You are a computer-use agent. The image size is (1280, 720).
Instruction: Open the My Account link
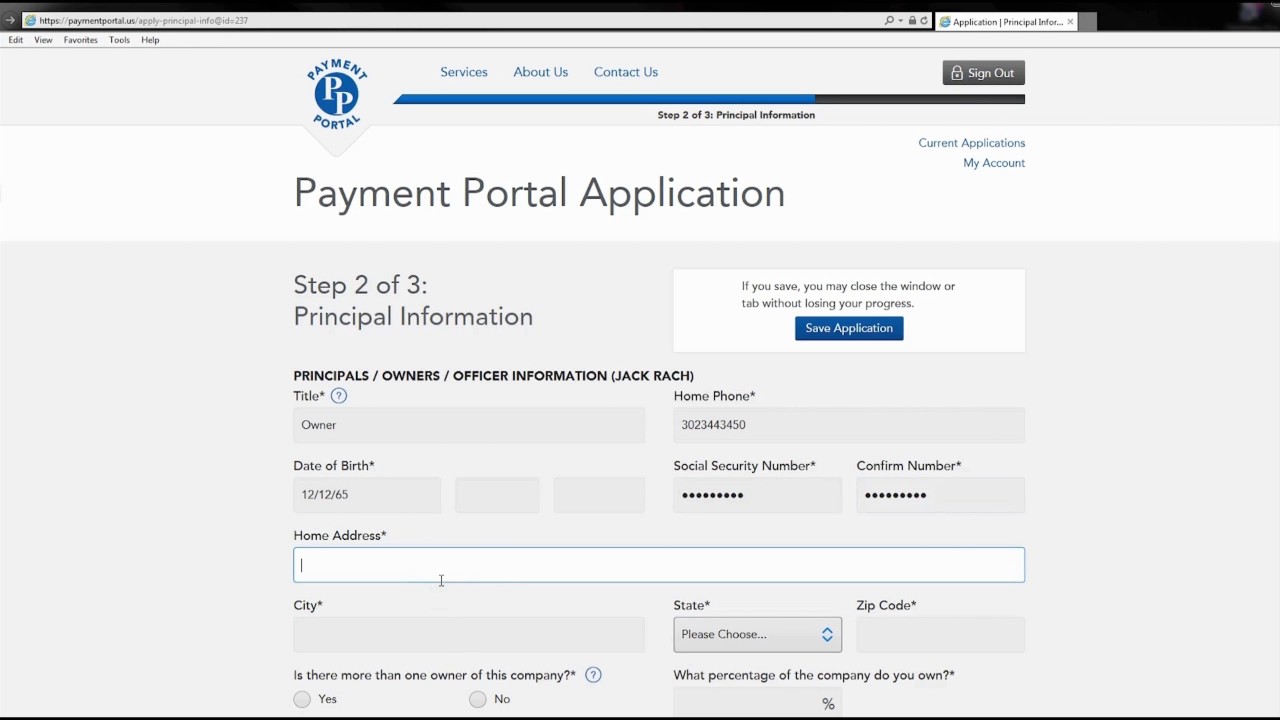(x=994, y=163)
